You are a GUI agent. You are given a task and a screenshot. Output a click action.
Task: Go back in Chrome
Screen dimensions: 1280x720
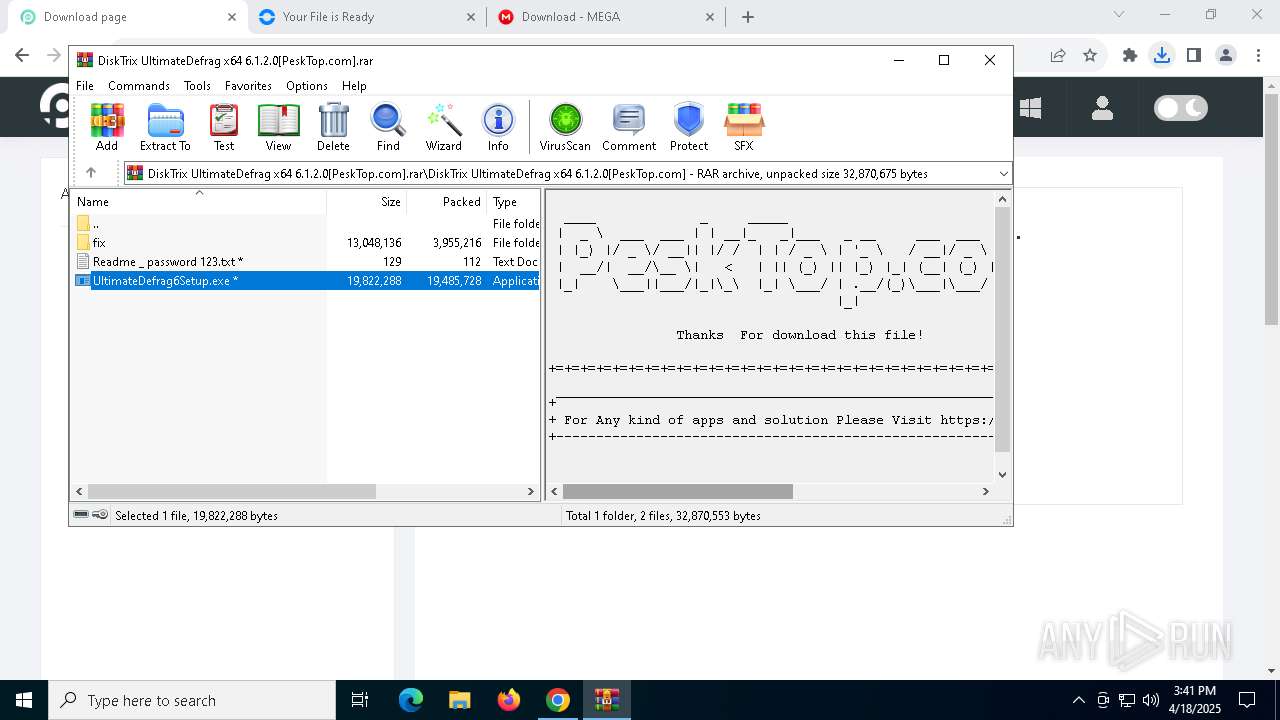tap(22, 56)
